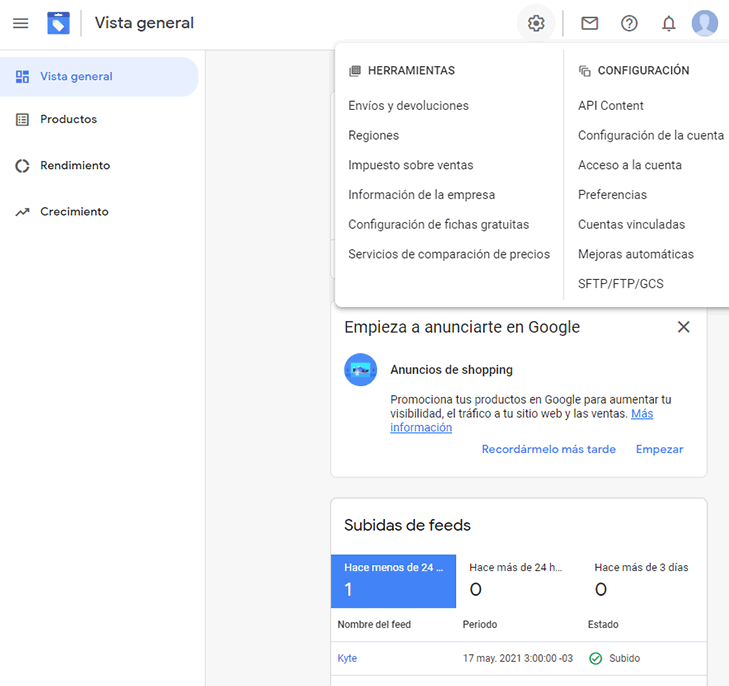Open the notifications bell icon
The height and width of the screenshot is (686, 729).
(x=669, y=23)
